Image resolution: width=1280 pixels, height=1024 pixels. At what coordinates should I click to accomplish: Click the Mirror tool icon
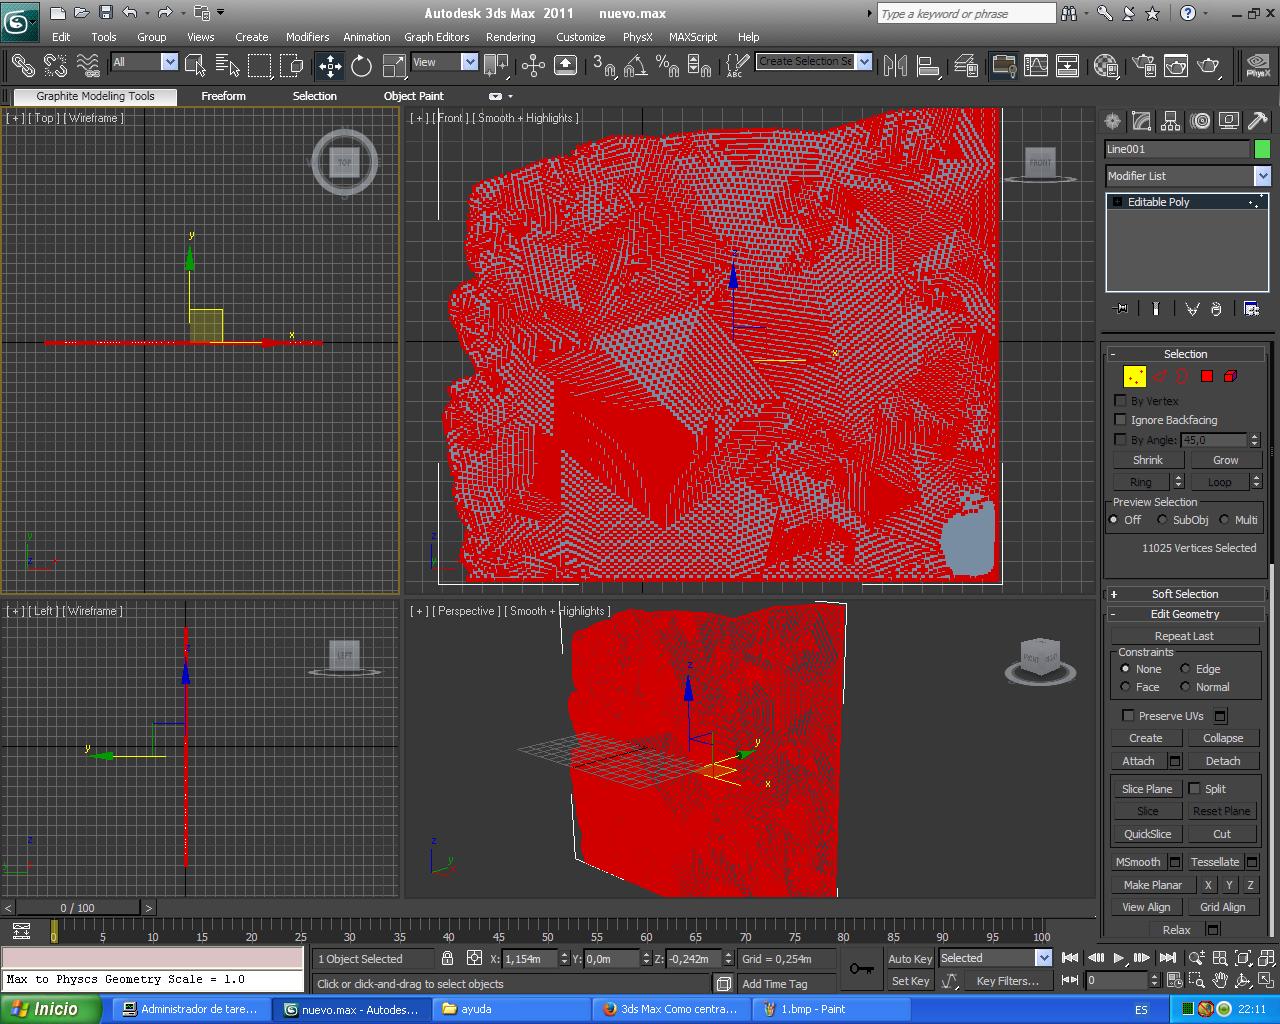[896, 66]
